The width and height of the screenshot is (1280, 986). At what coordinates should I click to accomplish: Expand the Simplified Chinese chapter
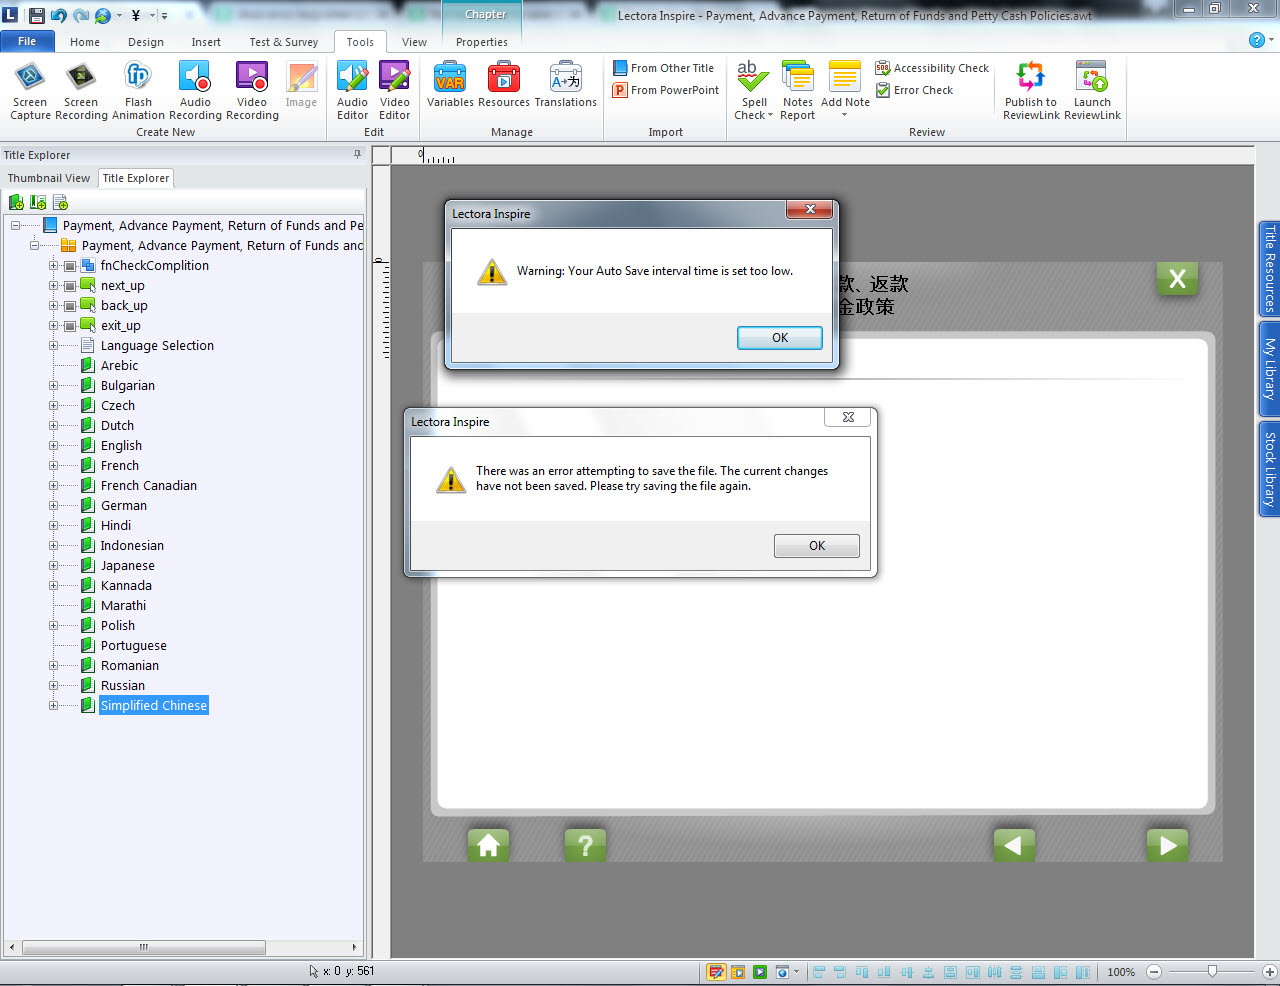[x=54, y=705]
